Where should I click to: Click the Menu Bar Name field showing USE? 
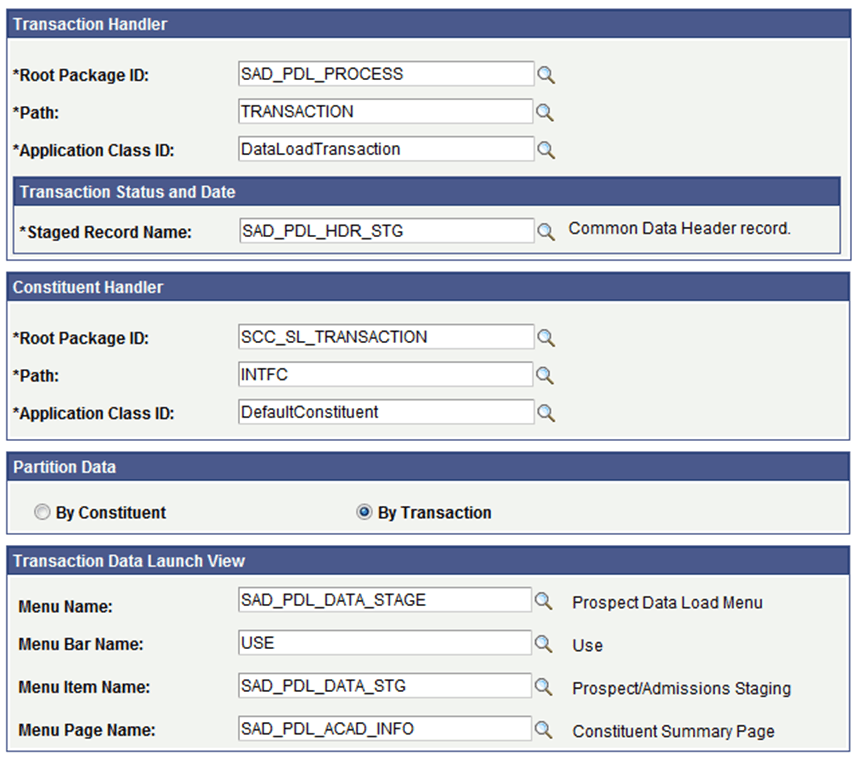click(383, 644)
